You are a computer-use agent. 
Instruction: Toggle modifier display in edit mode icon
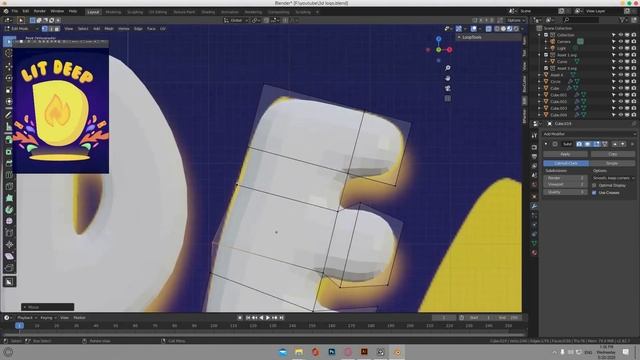coord(596,144)
